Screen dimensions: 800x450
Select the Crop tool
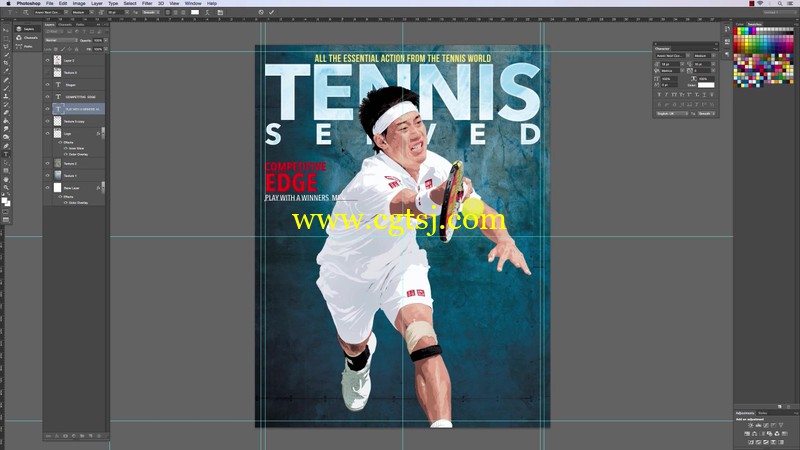point(6,63)
